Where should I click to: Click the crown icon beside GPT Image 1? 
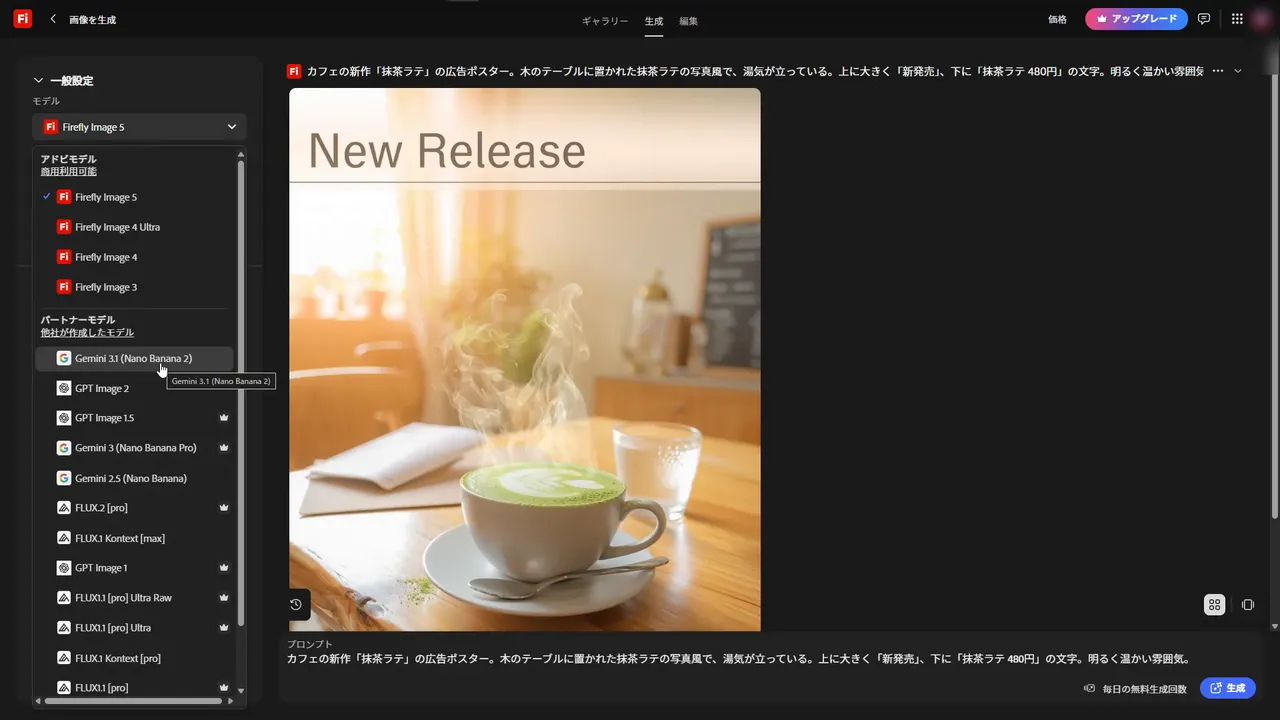click(x=224, y=568)
